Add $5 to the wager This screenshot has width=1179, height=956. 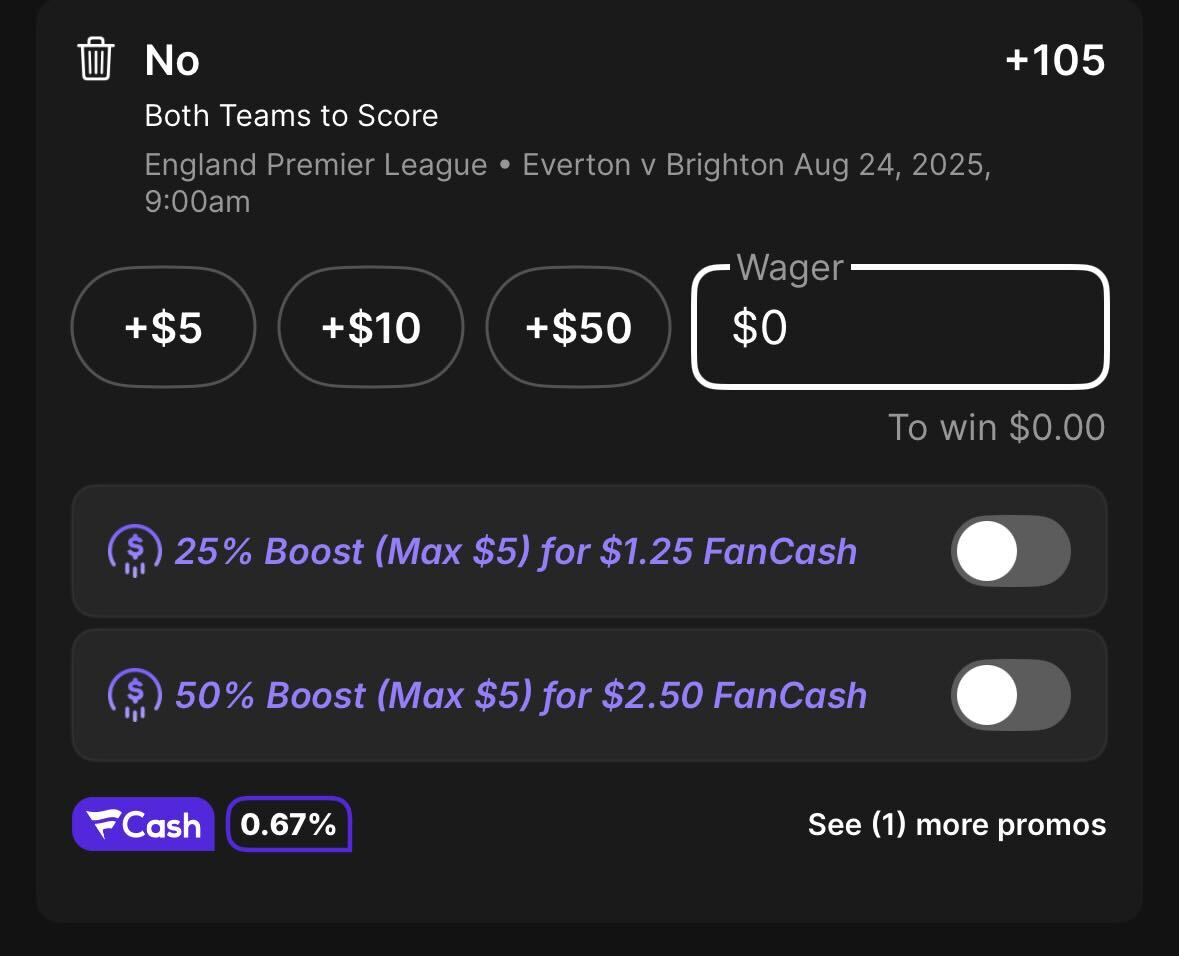[163, 327]
